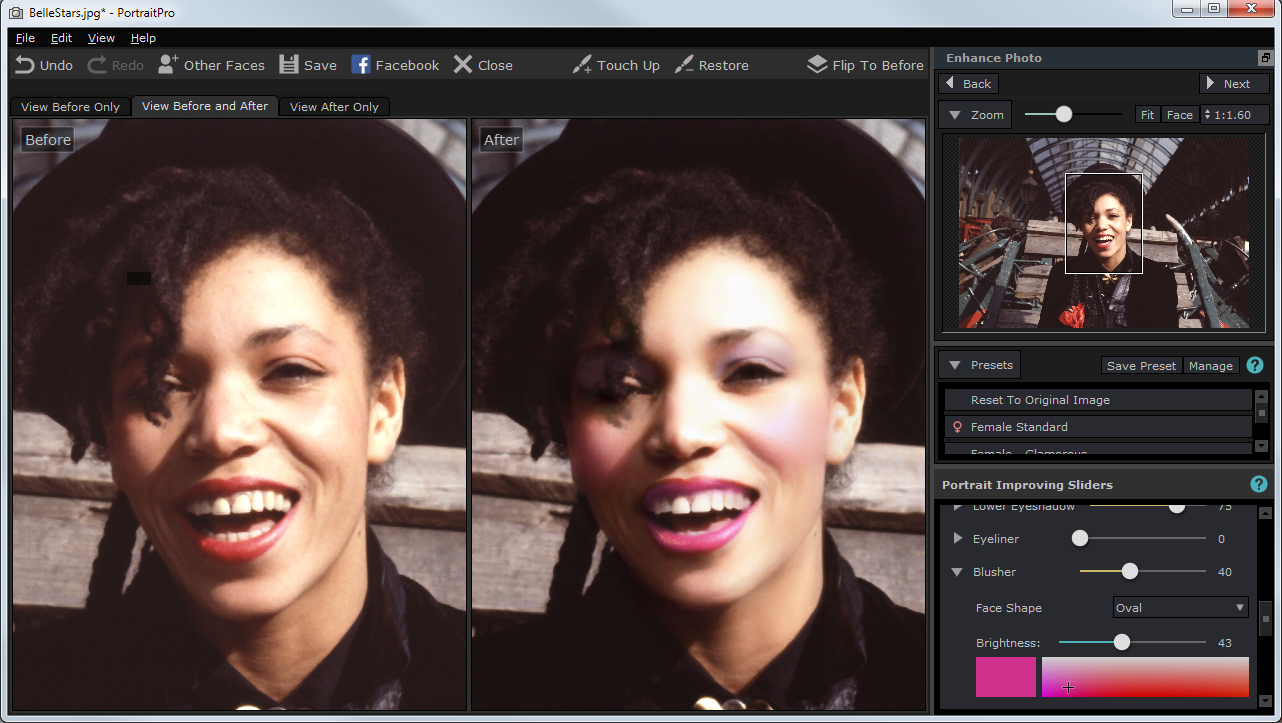Click the Brightness value 43
The width and height of the screenshot is (1282, 723).
pyautogui.click(x=1225, y=643)
